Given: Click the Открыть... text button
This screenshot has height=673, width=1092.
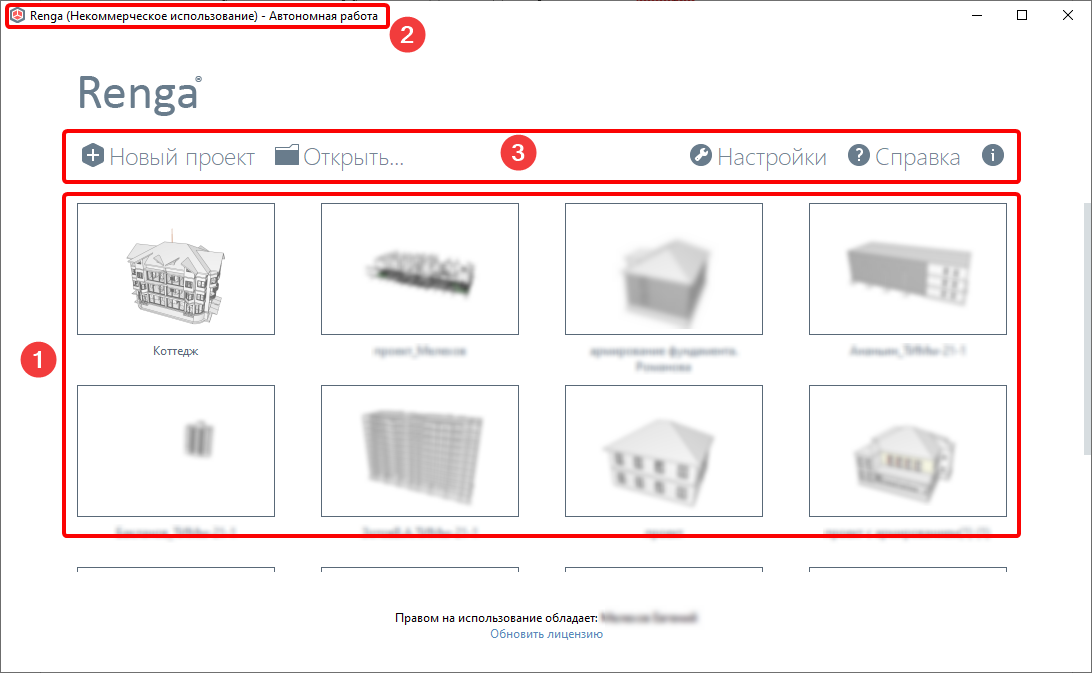Looking at the screenshot, I should [354, 157].
